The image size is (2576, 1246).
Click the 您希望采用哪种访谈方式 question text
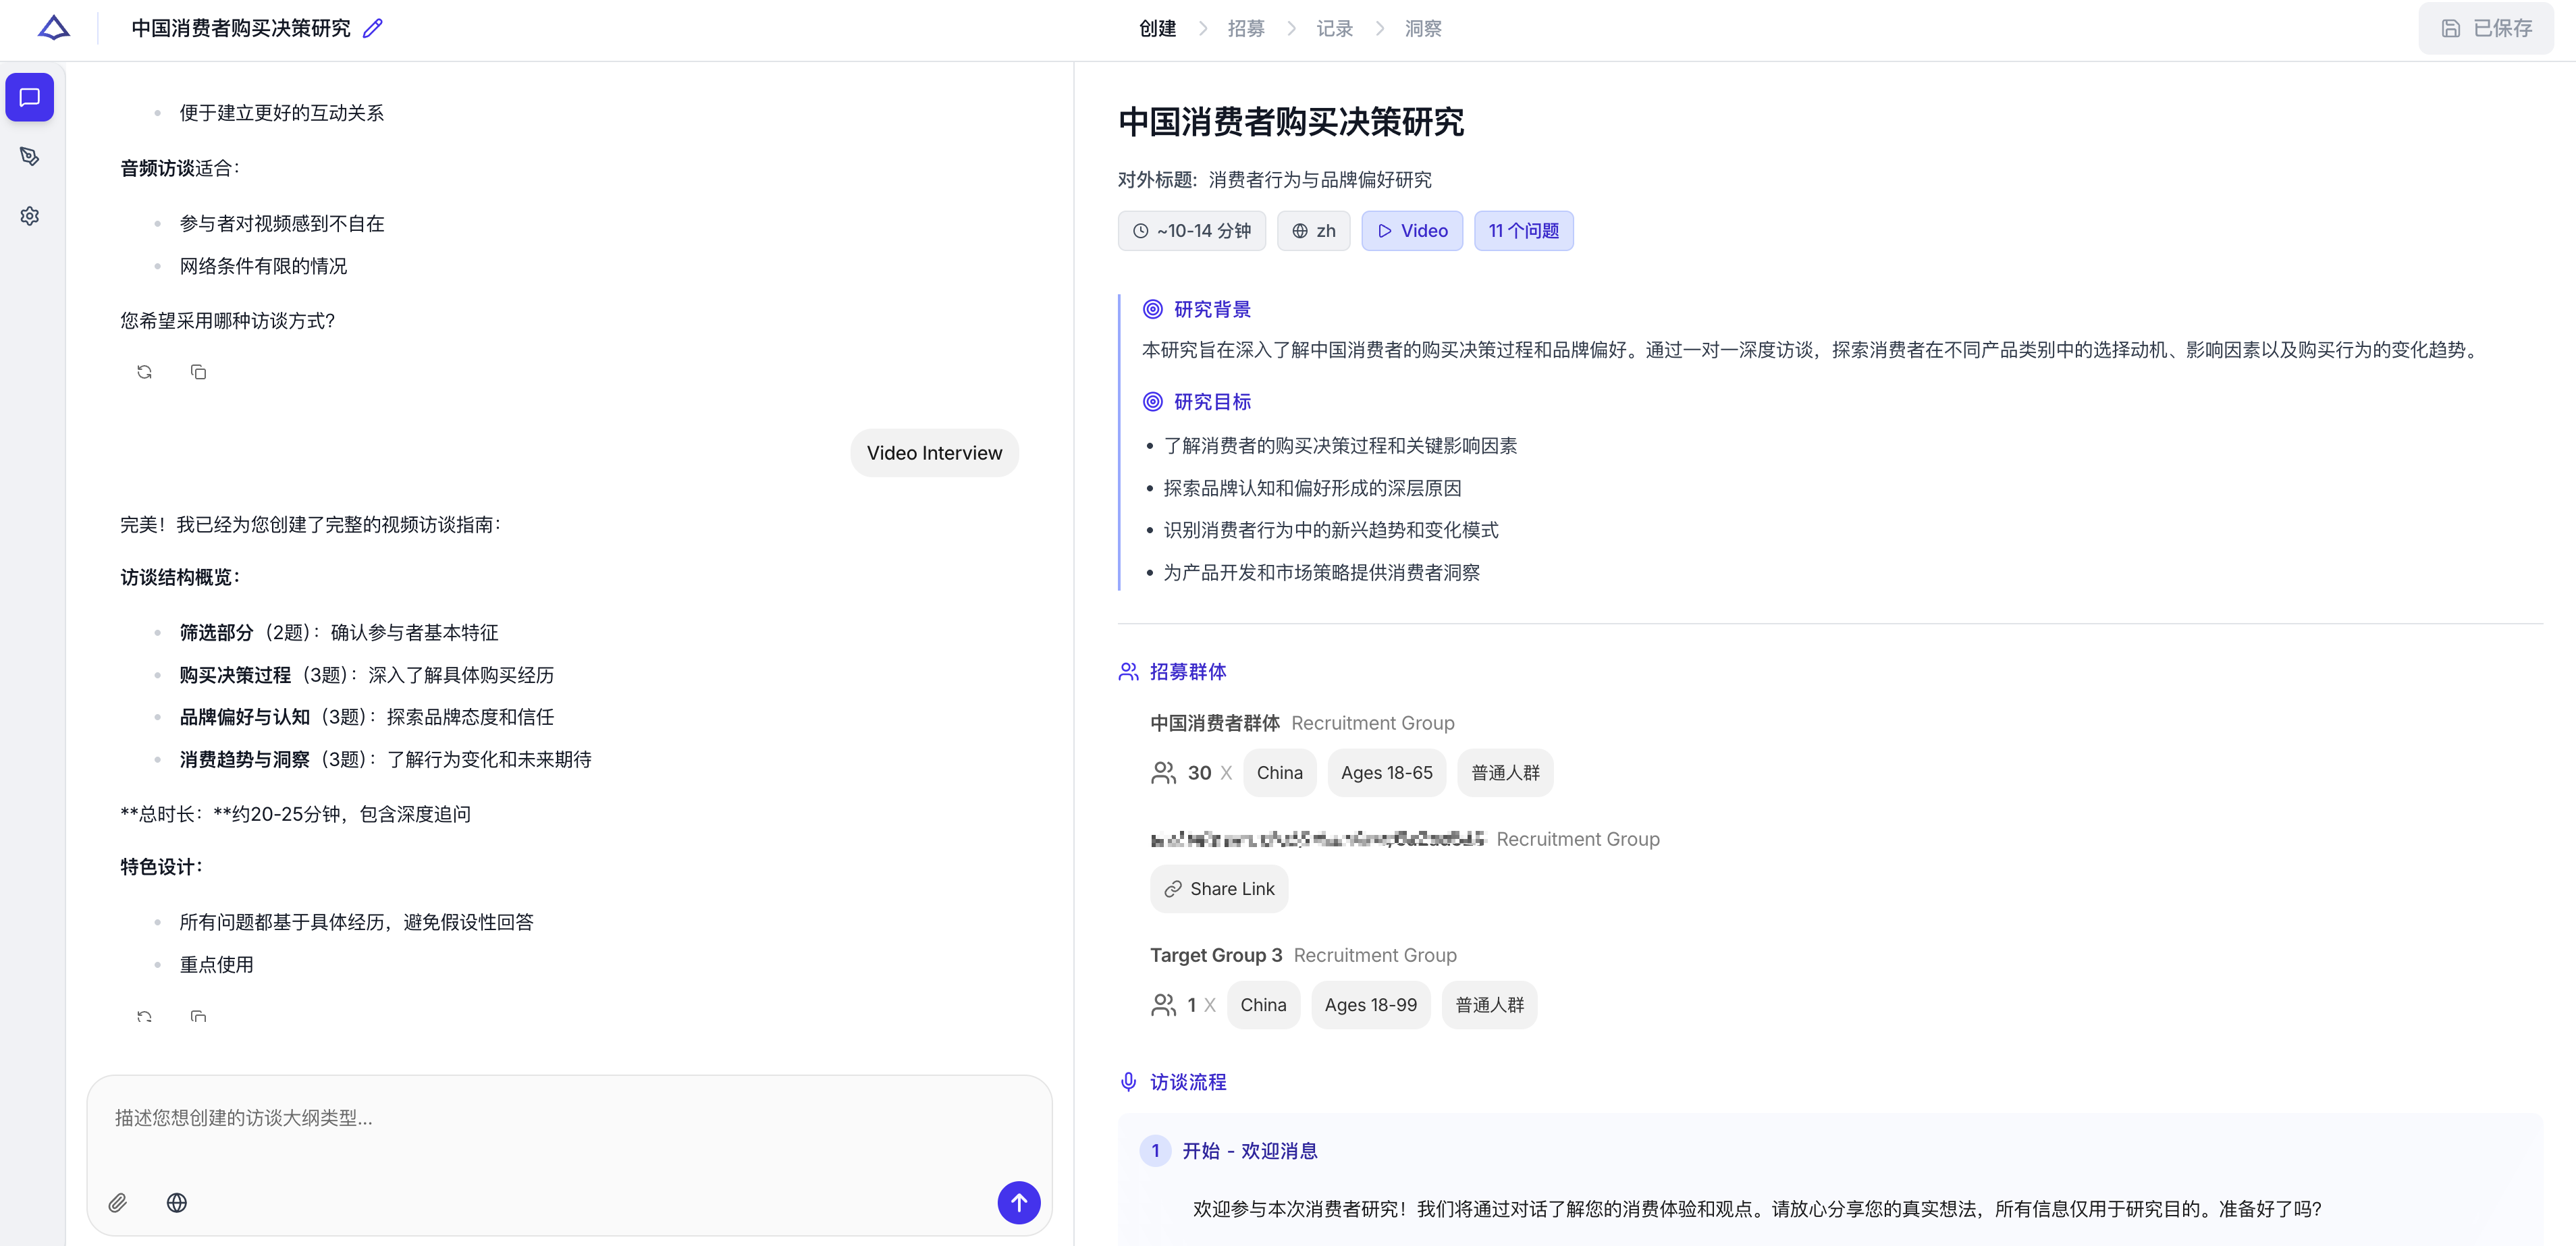click(228, 321)
